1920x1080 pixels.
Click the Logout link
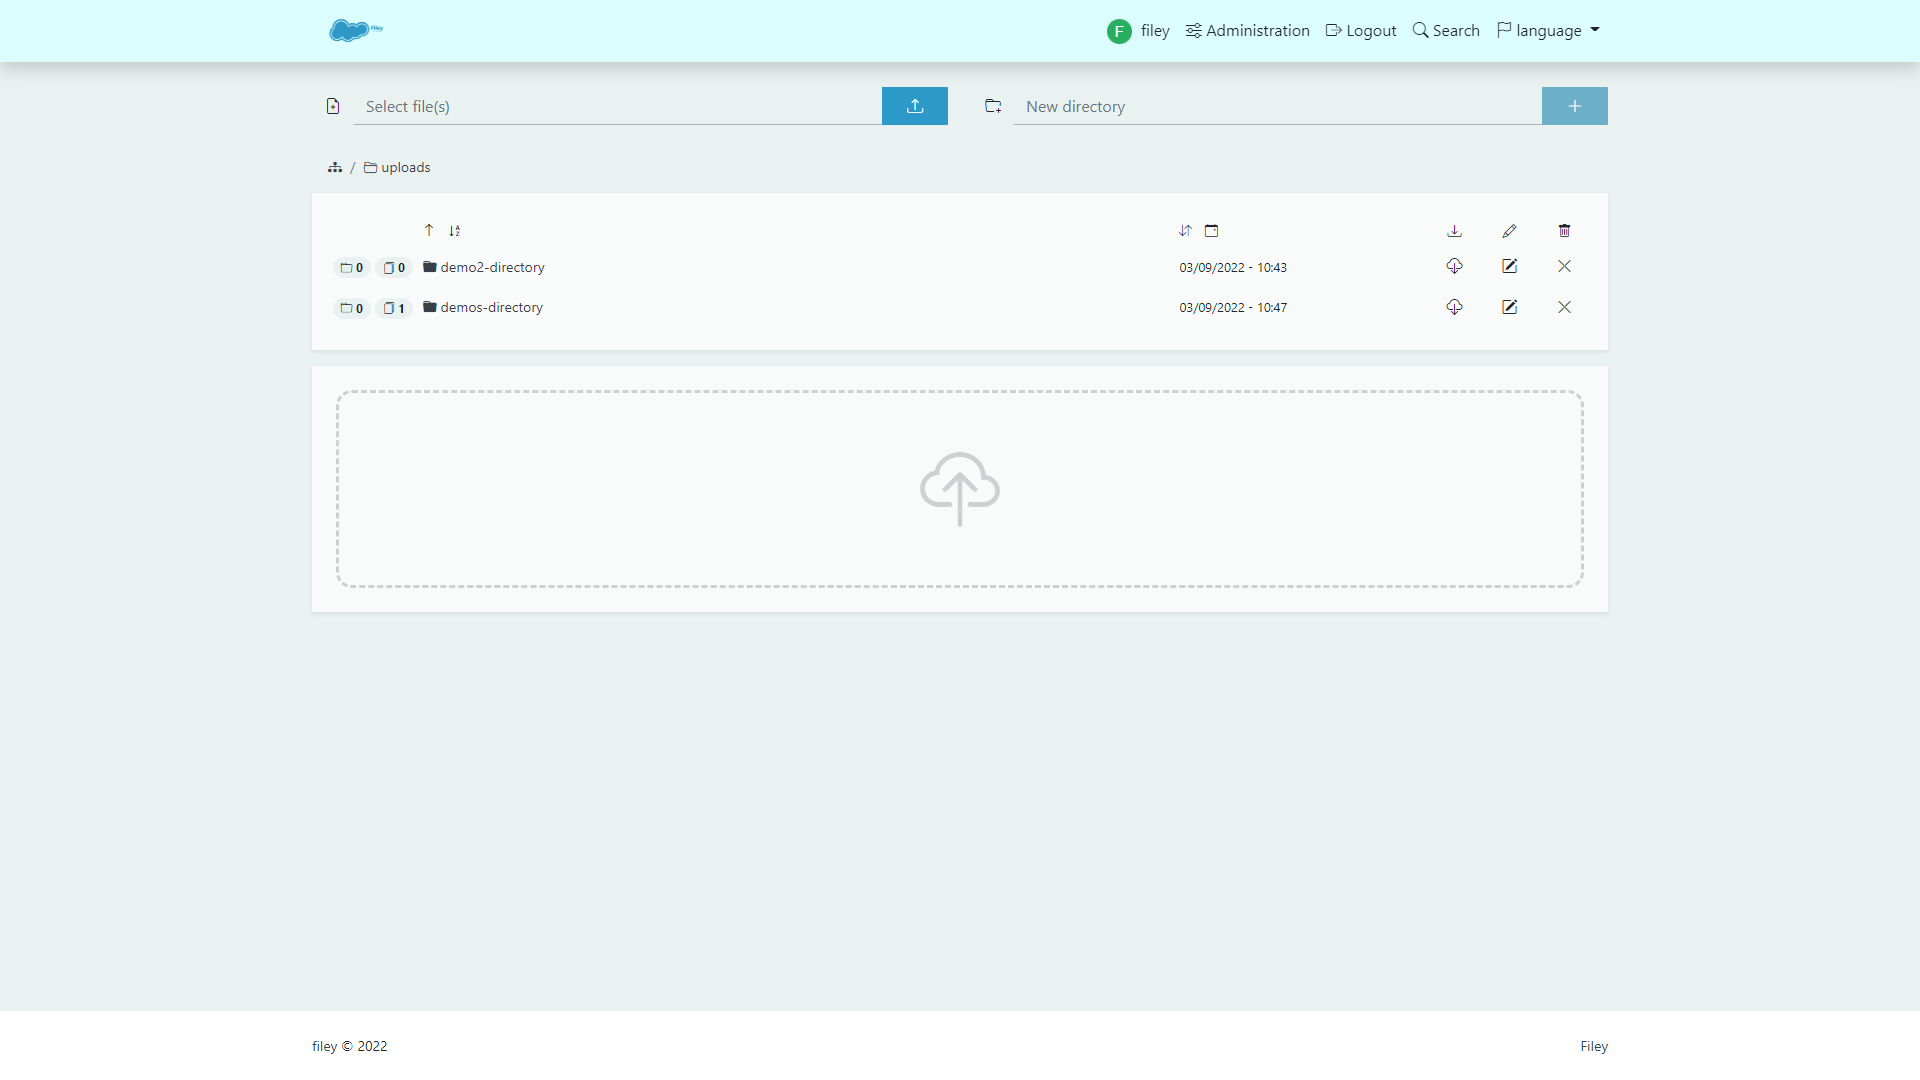point(1360,30)
